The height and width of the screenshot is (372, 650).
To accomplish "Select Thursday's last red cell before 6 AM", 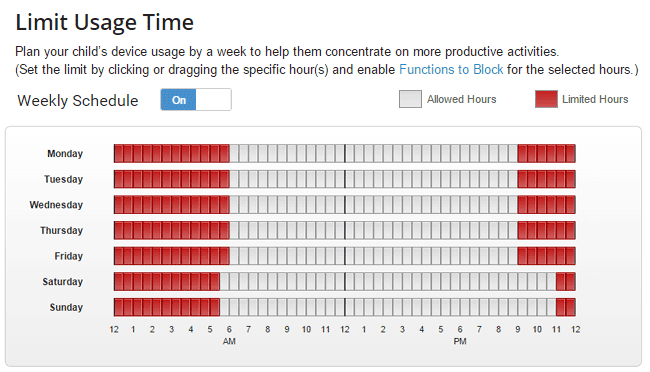I will [x=225, y=230].
